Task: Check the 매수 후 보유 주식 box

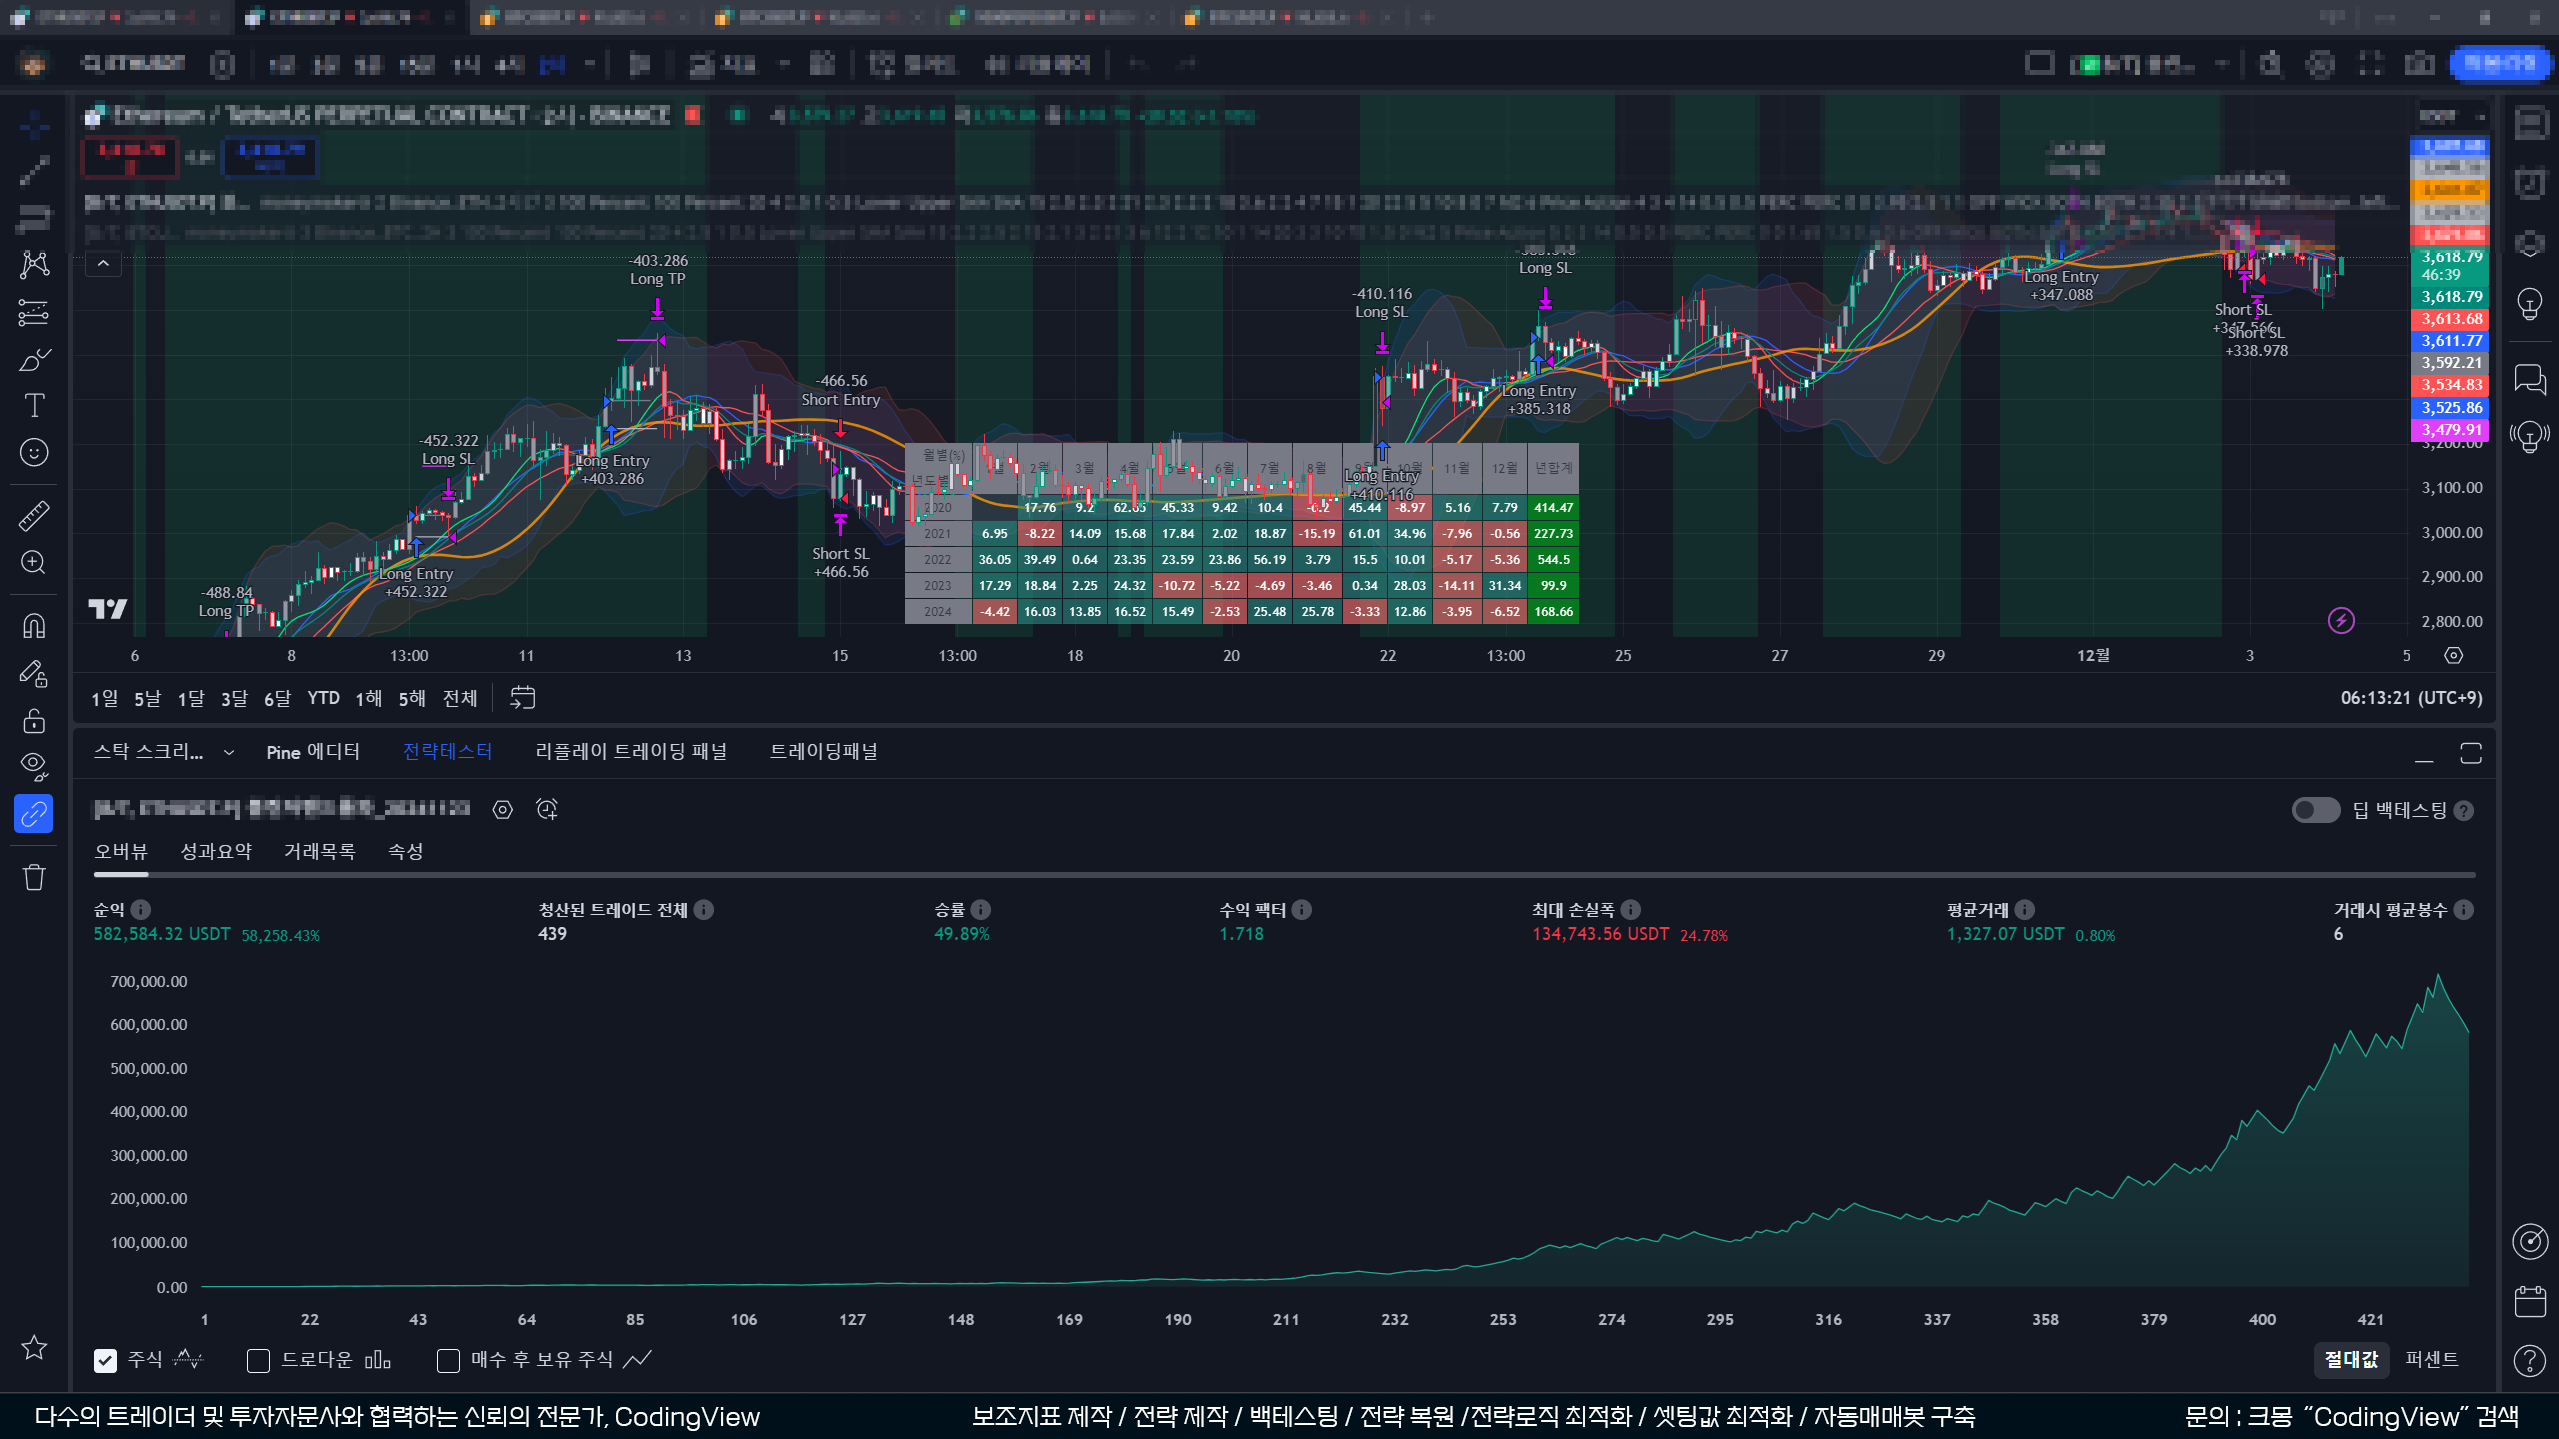Action: (448, 1360)
